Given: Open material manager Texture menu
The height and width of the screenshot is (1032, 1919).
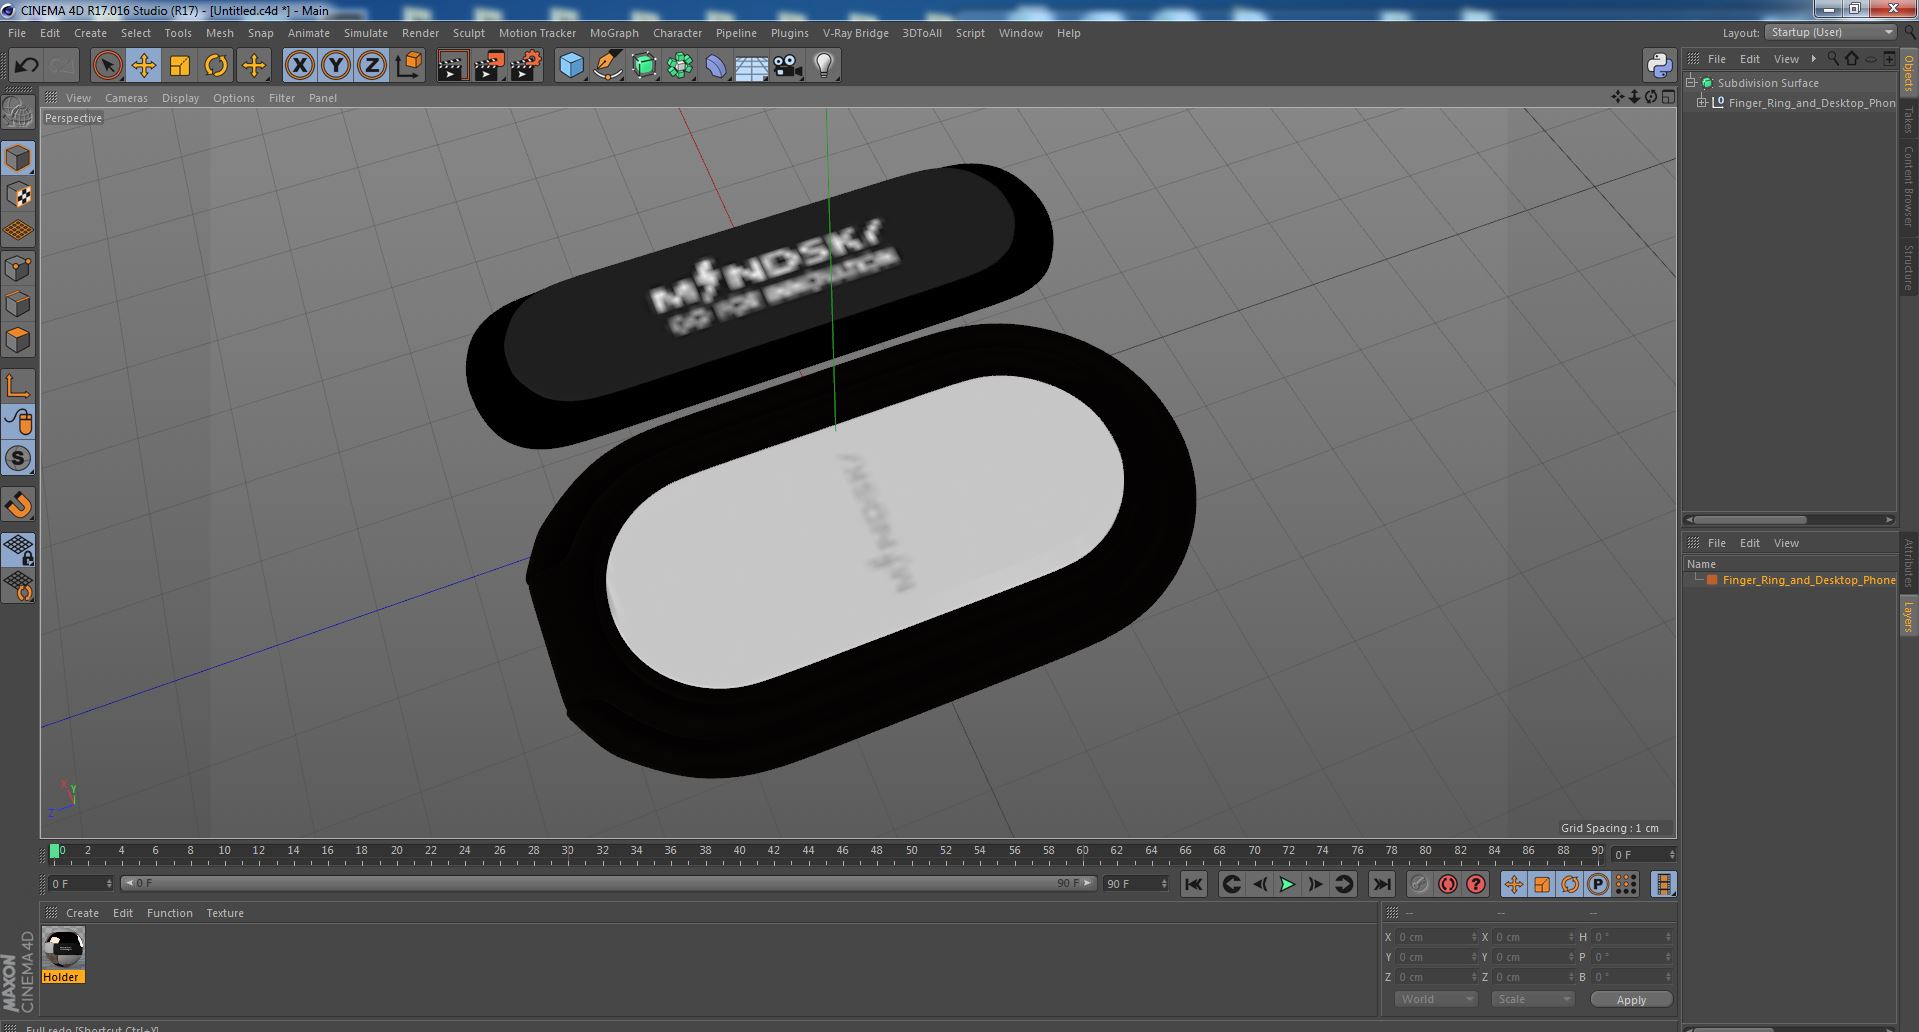Looking at the screenshot, I should click(225, 913).
